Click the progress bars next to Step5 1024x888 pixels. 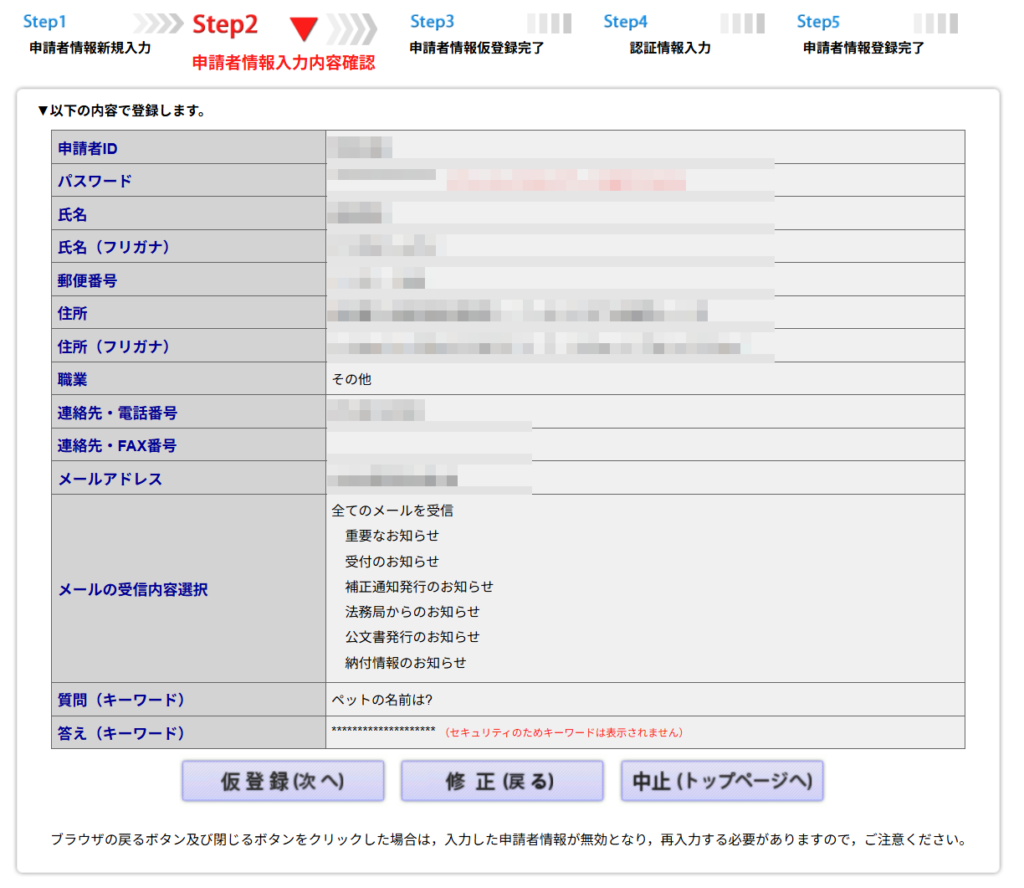[x=935, y=24]
